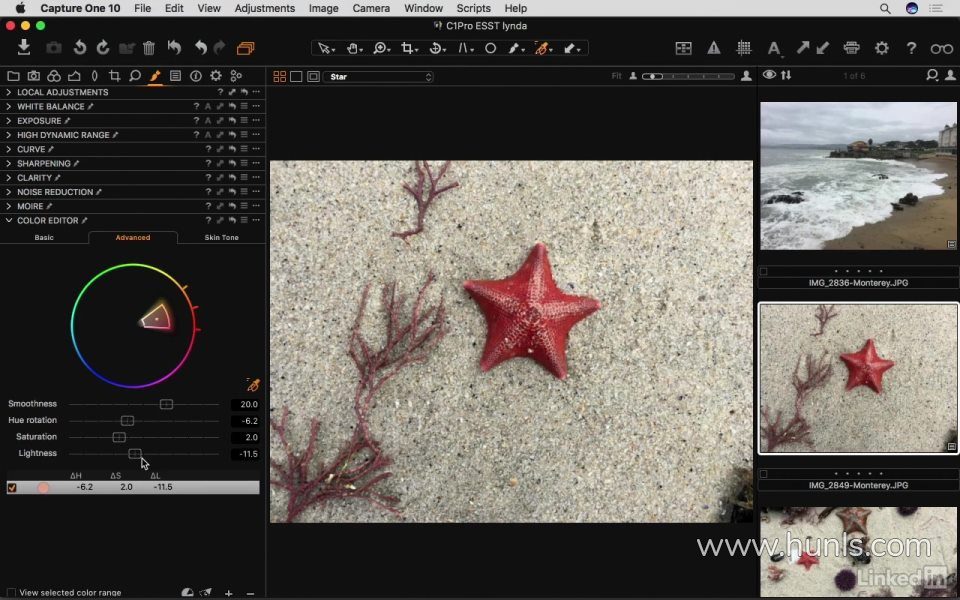Open the Lens tool tab icon
The width and height of the screenshot is (960, 600).
point(94,76)
